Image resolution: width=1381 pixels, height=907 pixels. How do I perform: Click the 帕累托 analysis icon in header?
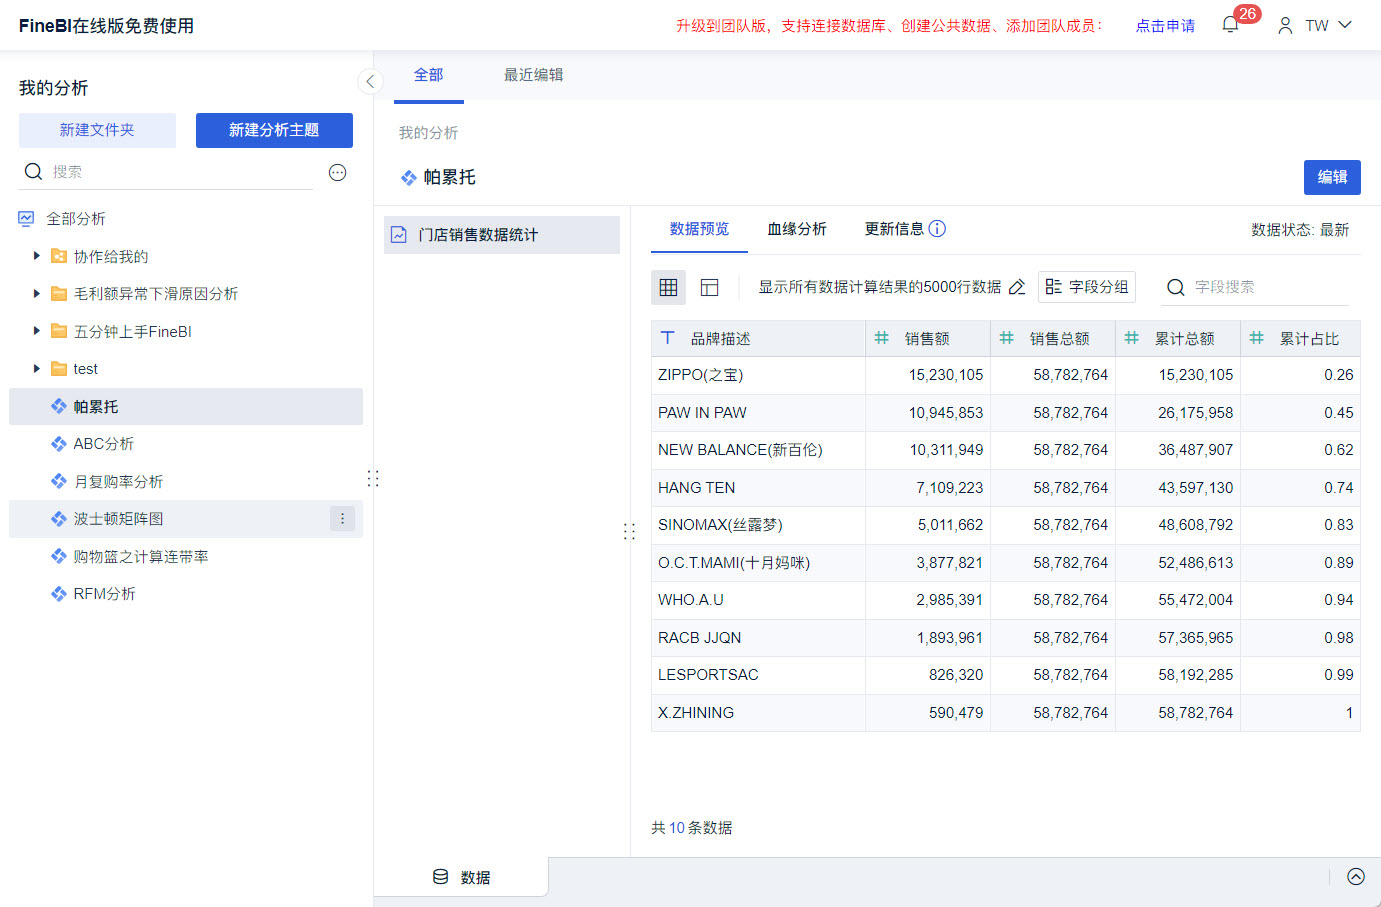[x=409, y=178]
